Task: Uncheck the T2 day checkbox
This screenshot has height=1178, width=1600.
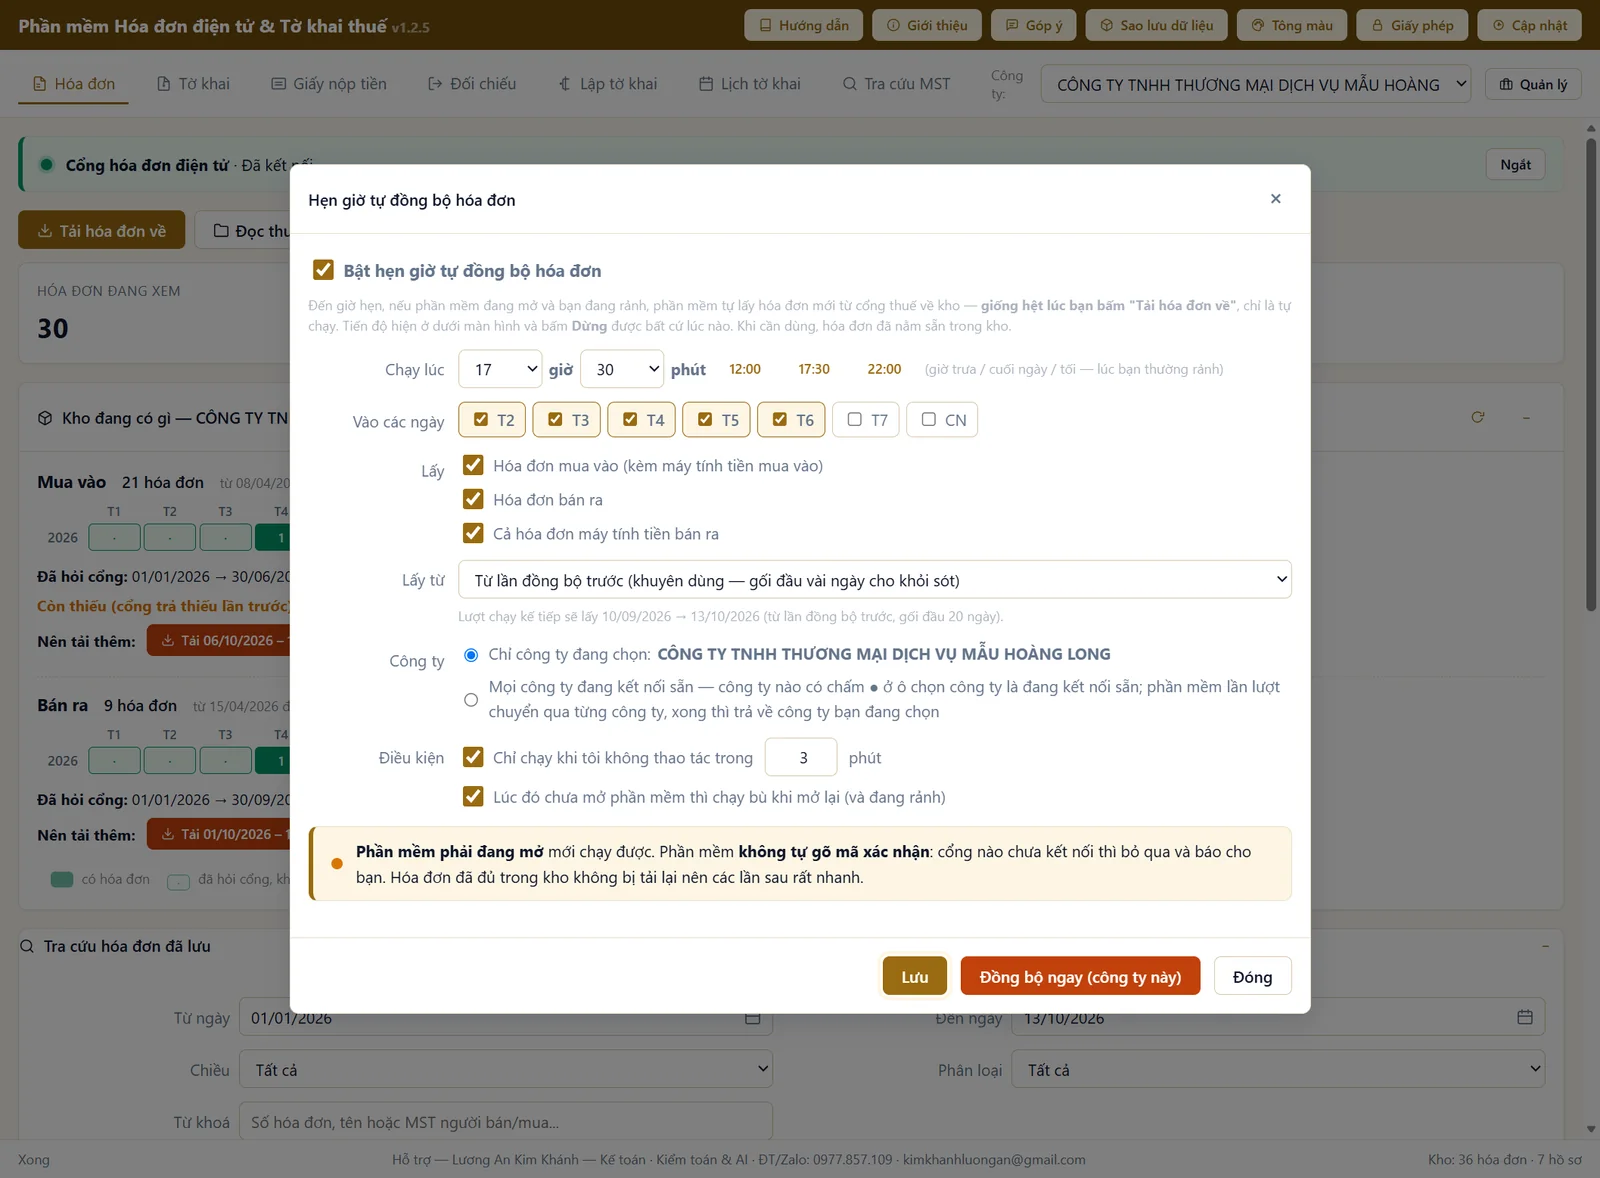Action: 481,419
